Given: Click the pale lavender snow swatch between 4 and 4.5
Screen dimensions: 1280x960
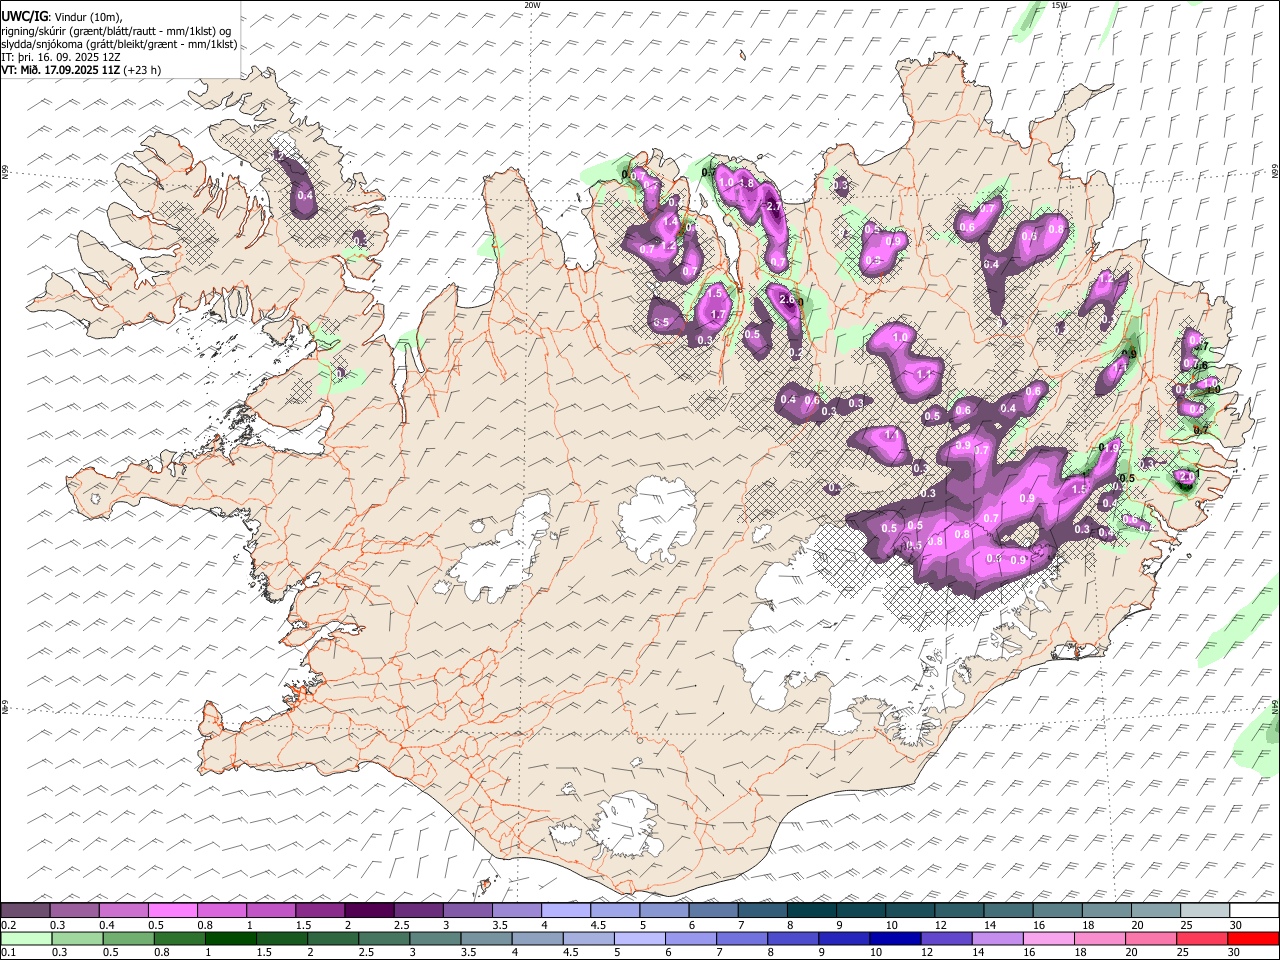Looking at the screenshot, I should click(566, 910).
